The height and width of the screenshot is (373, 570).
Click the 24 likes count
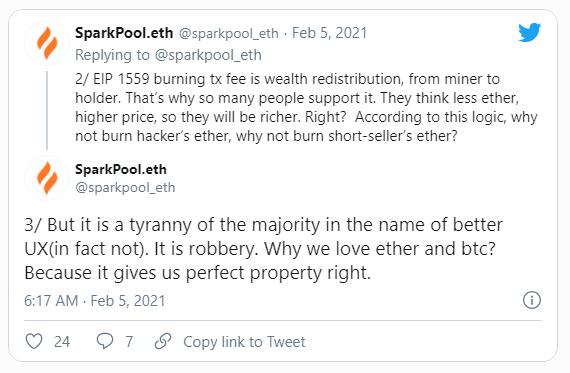coord(62,342)
